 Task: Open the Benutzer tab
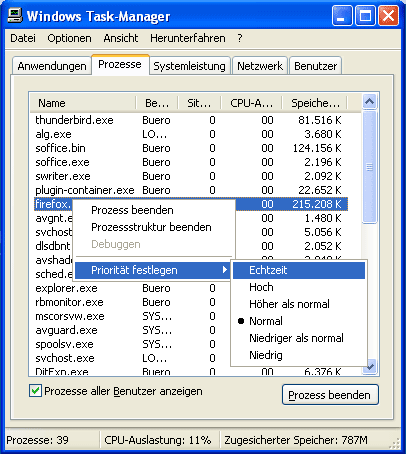[315, 66]
